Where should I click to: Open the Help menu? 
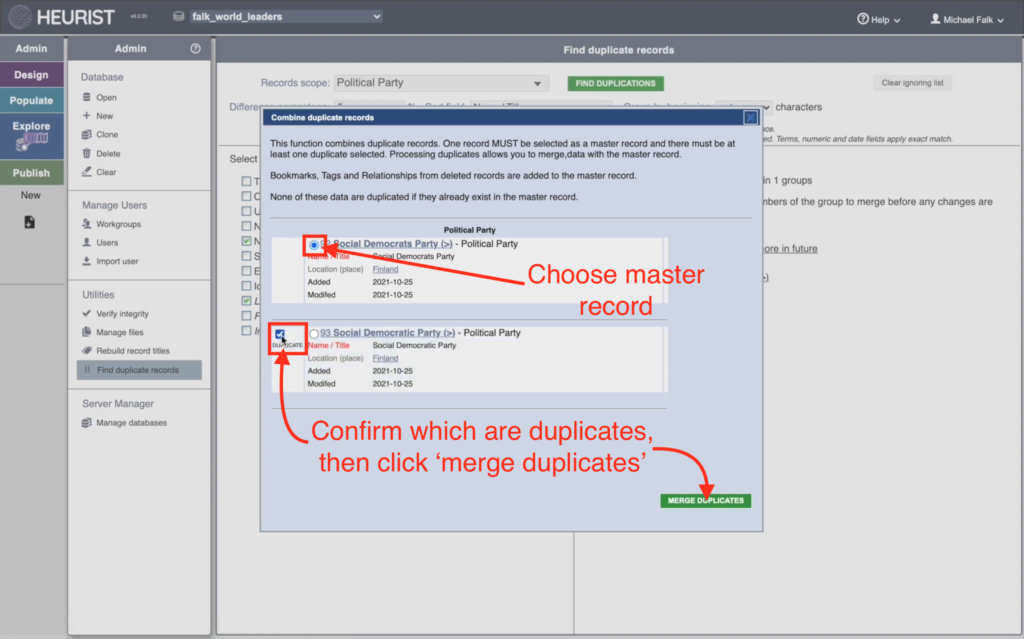click(x=878, y=20)
